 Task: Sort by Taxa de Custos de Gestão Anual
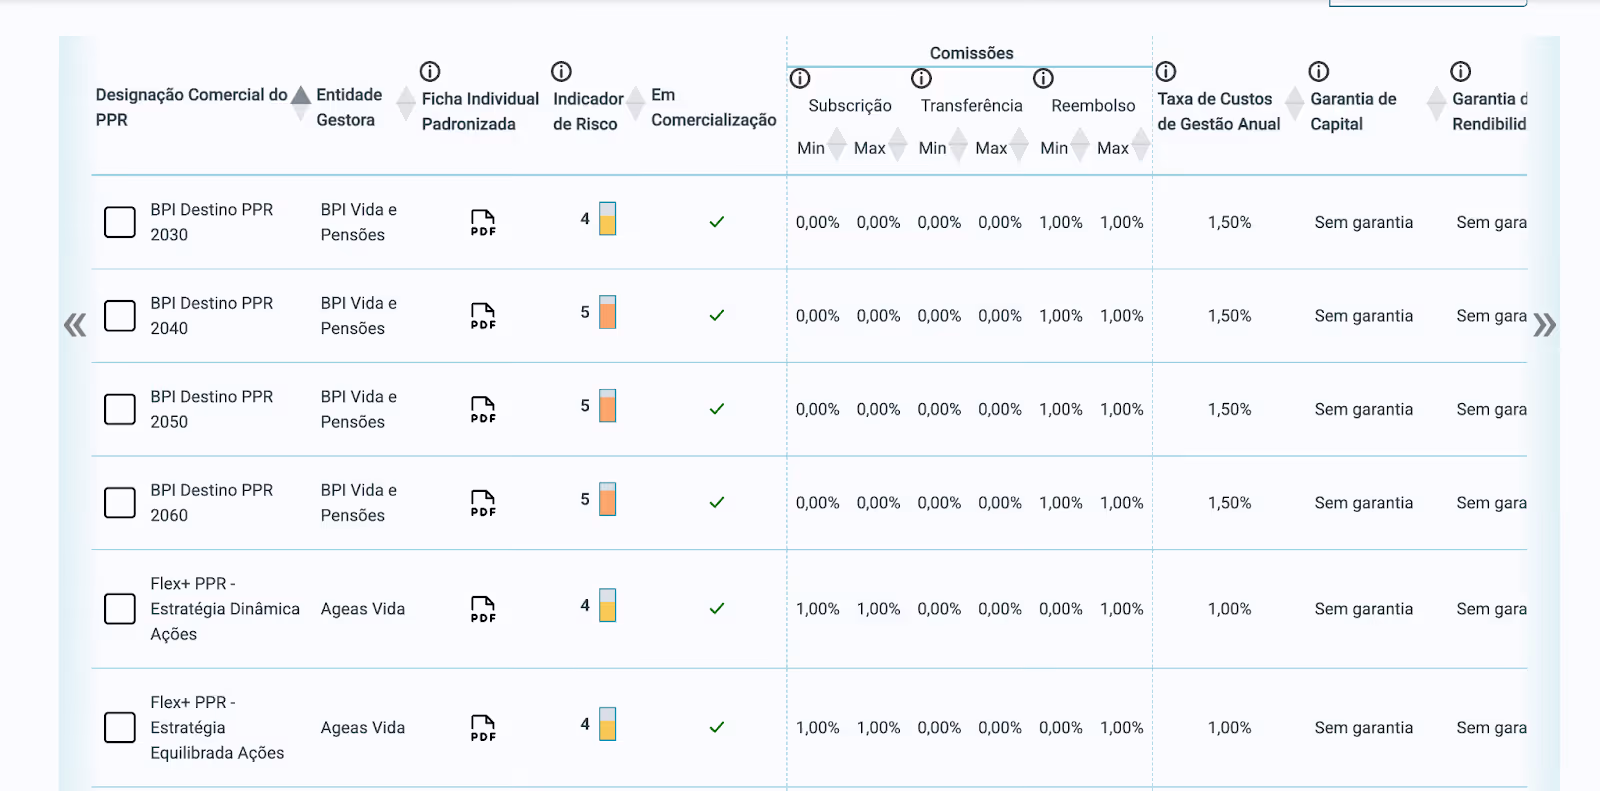[x=1295, y=104]
